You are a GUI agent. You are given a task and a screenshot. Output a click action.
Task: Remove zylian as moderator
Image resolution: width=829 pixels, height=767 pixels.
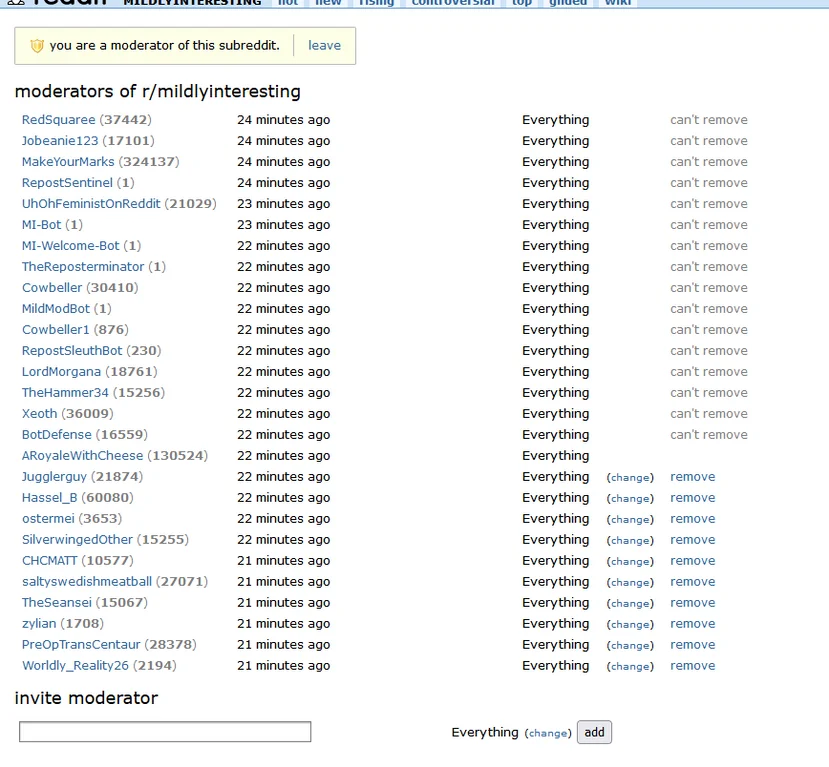pos(693,624)
